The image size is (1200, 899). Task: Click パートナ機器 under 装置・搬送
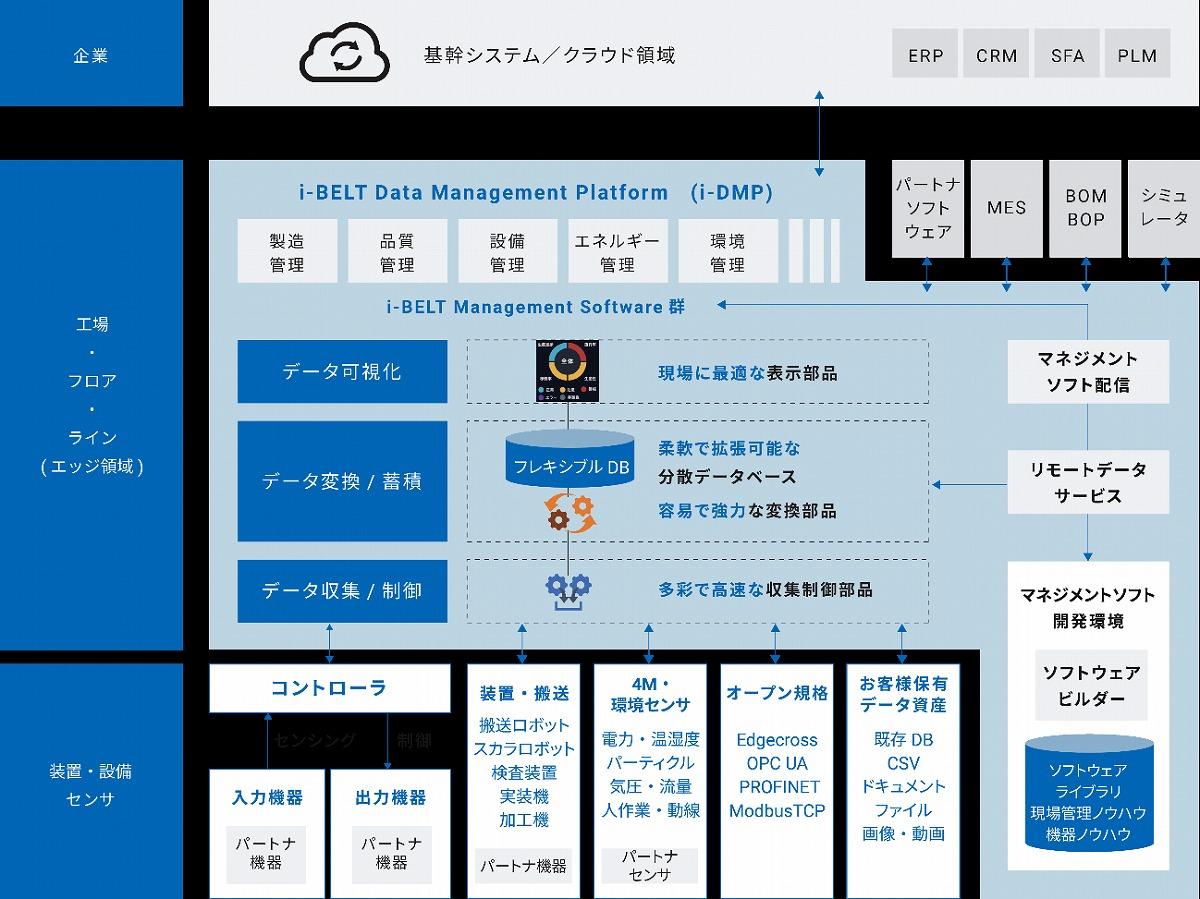click(523, 866)
